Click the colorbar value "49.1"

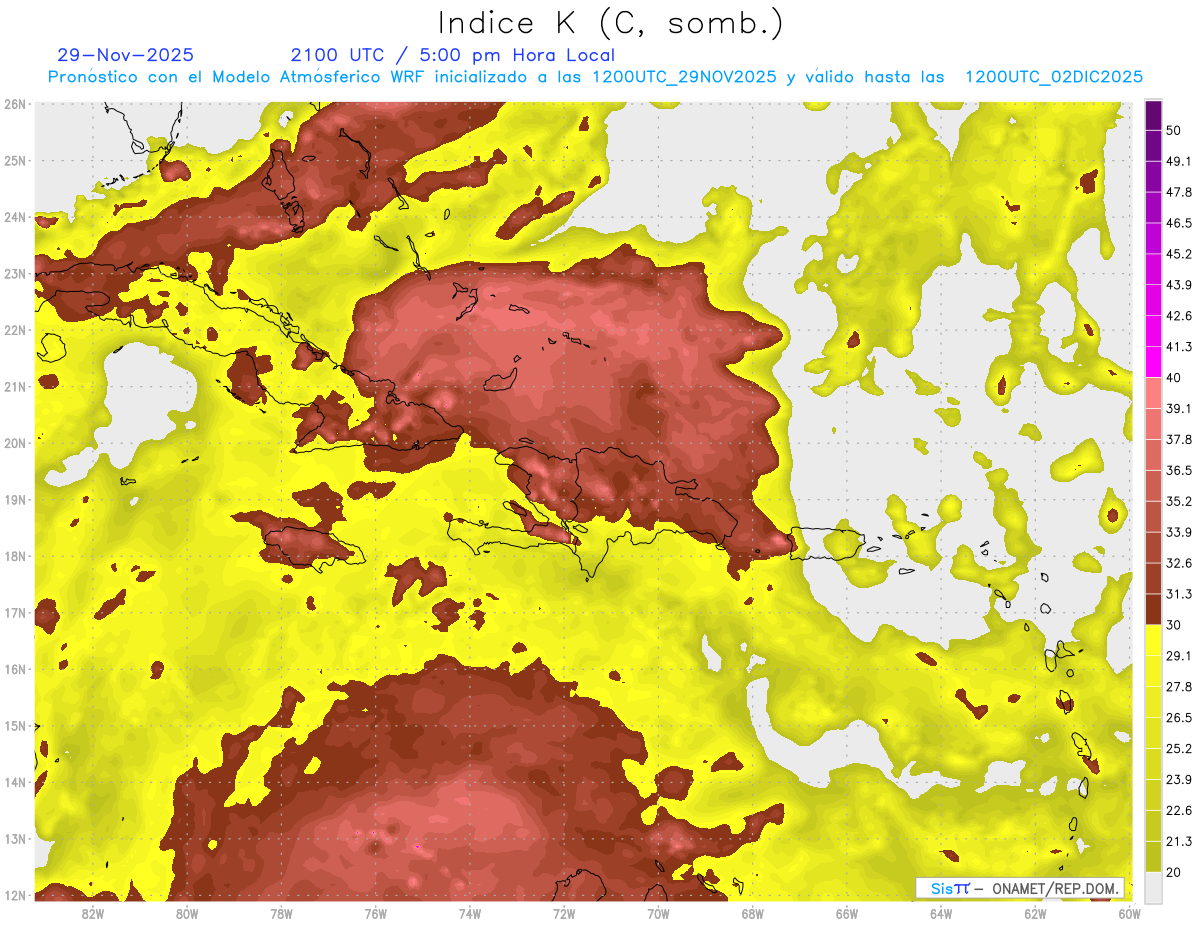[x=1179, y=161]
